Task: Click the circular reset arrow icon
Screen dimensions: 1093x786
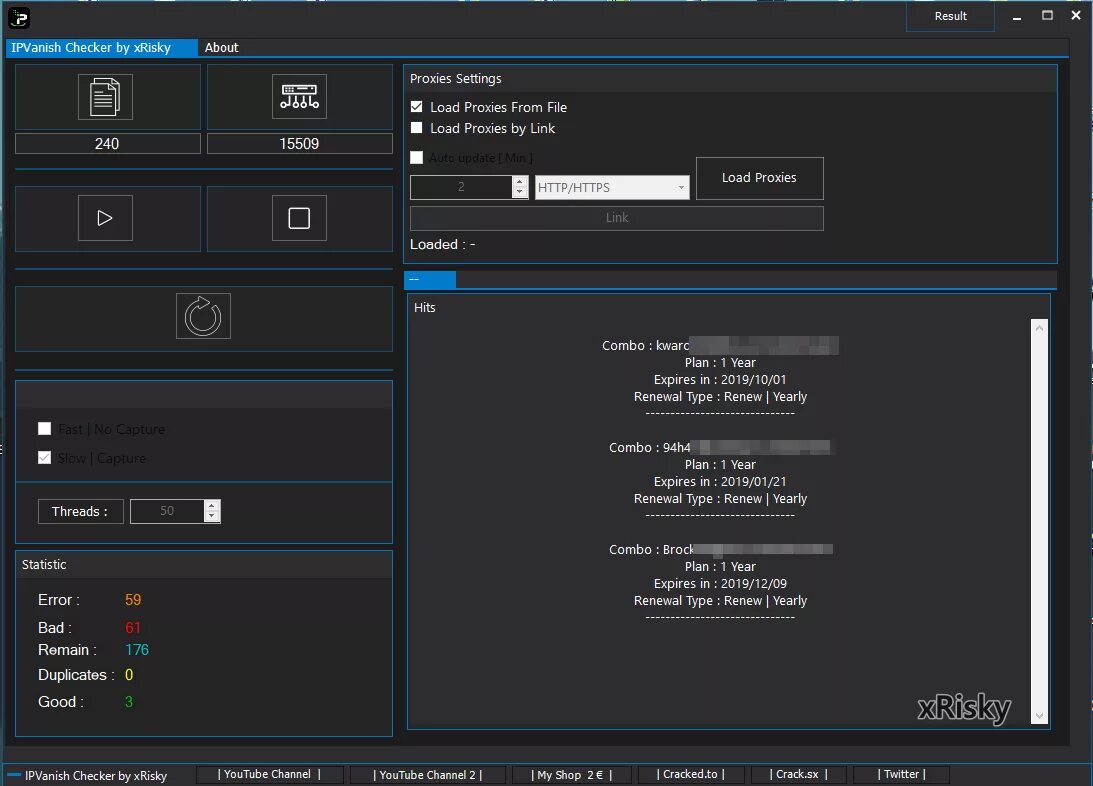Action: click(x=203, y=316)
